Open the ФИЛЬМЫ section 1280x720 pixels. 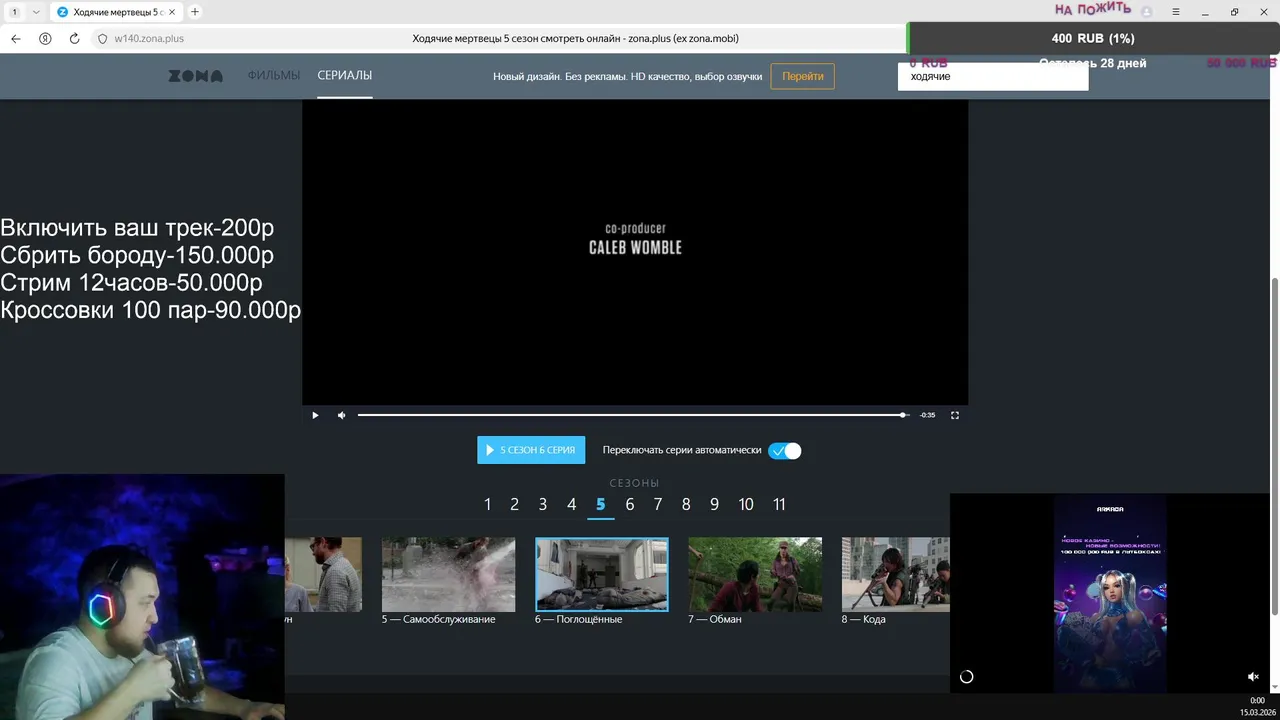(x=274, y=76)
